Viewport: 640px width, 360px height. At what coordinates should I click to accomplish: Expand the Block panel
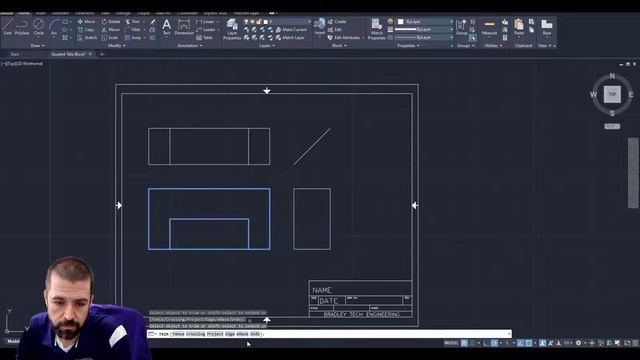tap(339, 46)
